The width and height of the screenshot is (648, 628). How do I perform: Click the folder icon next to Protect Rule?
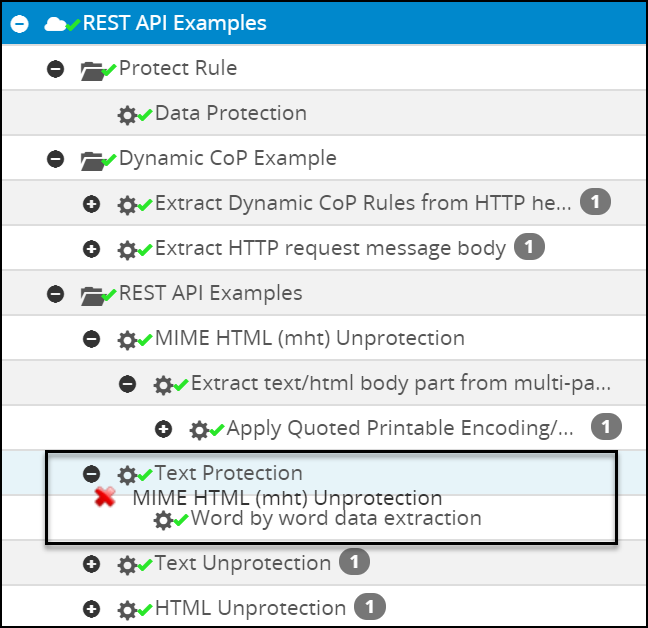pyautogui.click(x=92, y=71)
